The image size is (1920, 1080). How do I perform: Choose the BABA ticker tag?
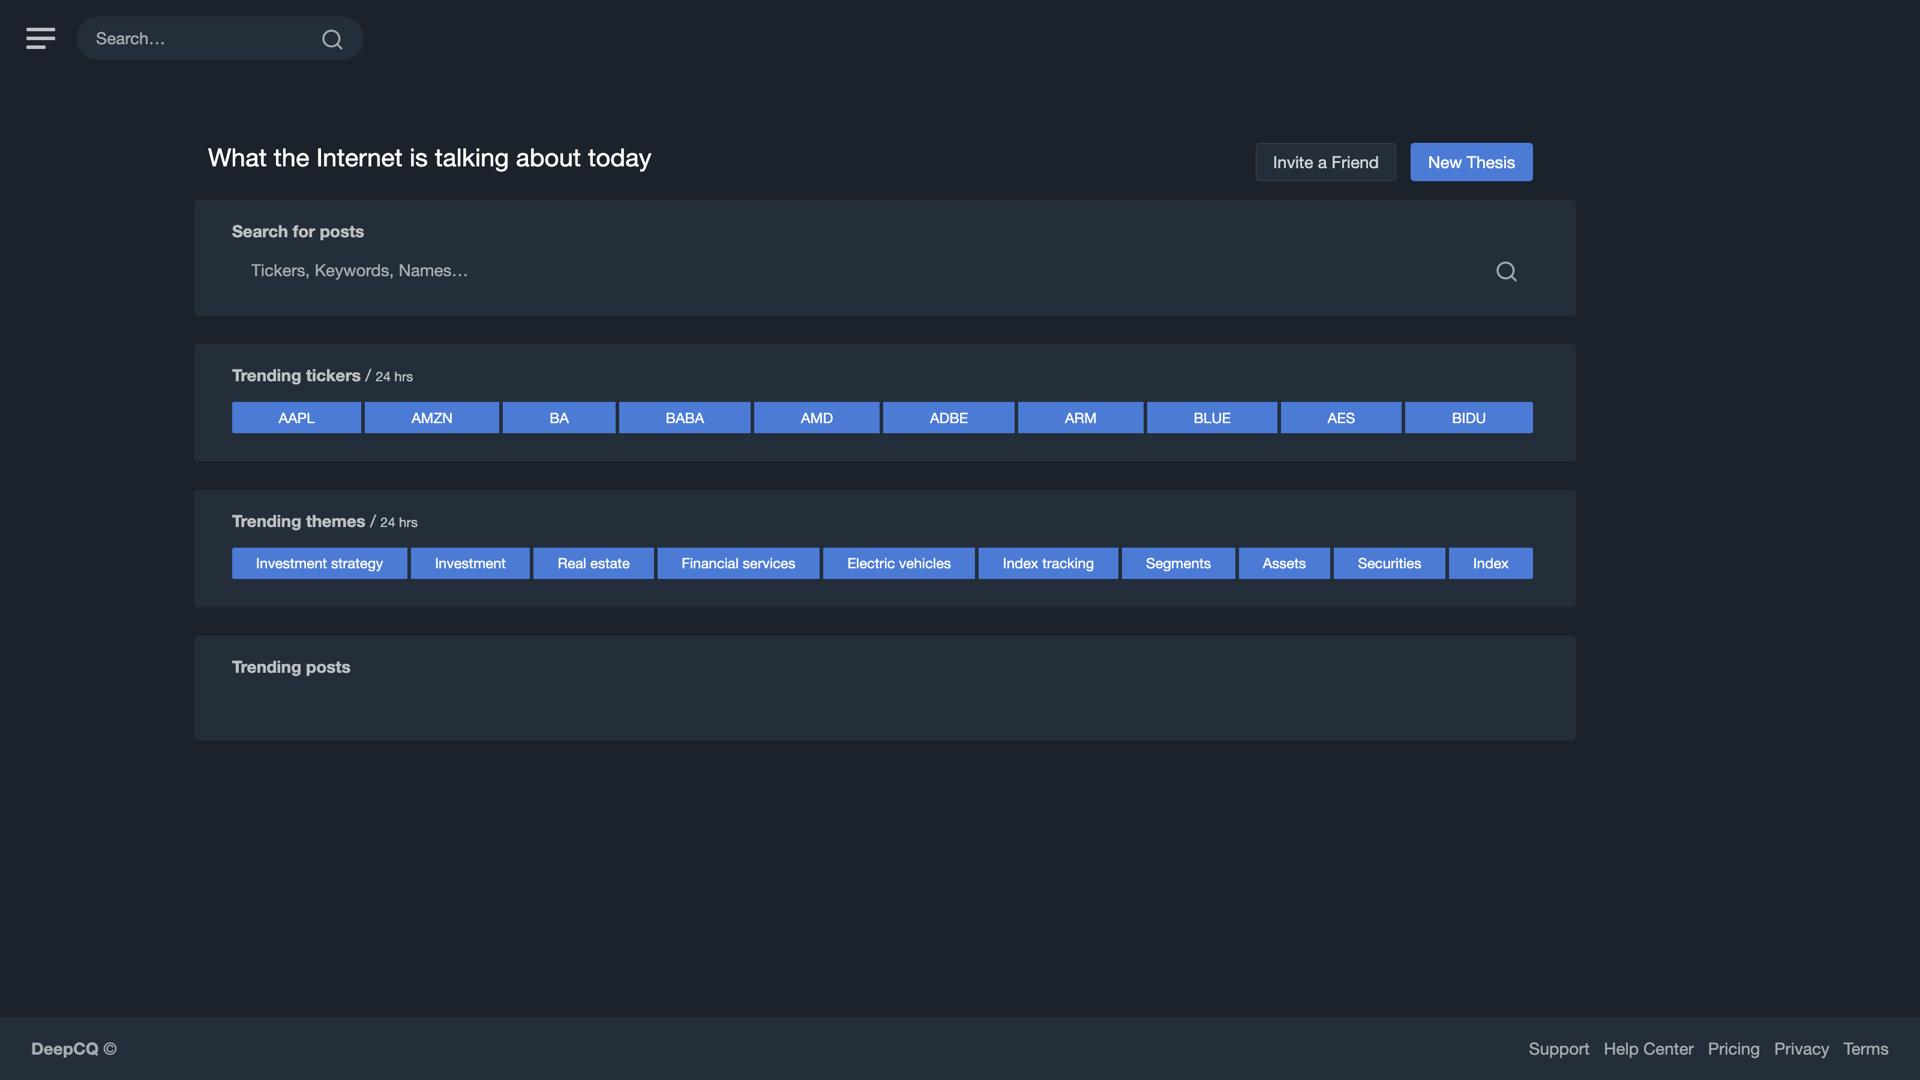coord(684,418)
